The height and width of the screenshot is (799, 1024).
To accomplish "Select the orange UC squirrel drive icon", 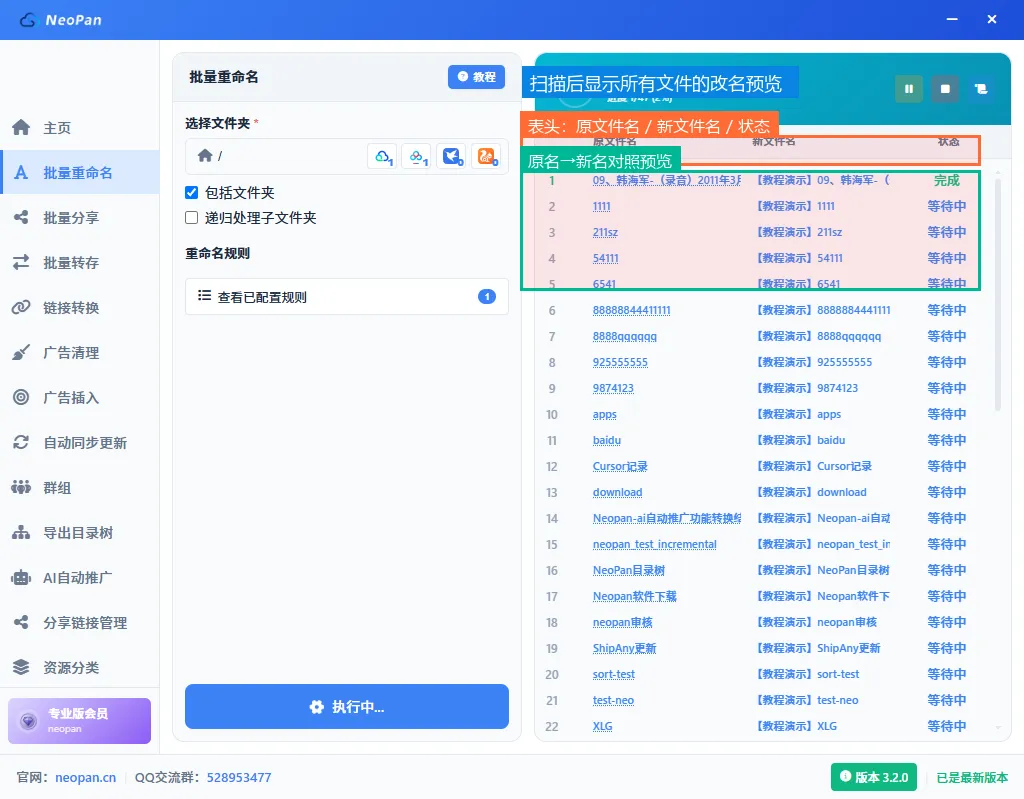I will tap(486, 157).
